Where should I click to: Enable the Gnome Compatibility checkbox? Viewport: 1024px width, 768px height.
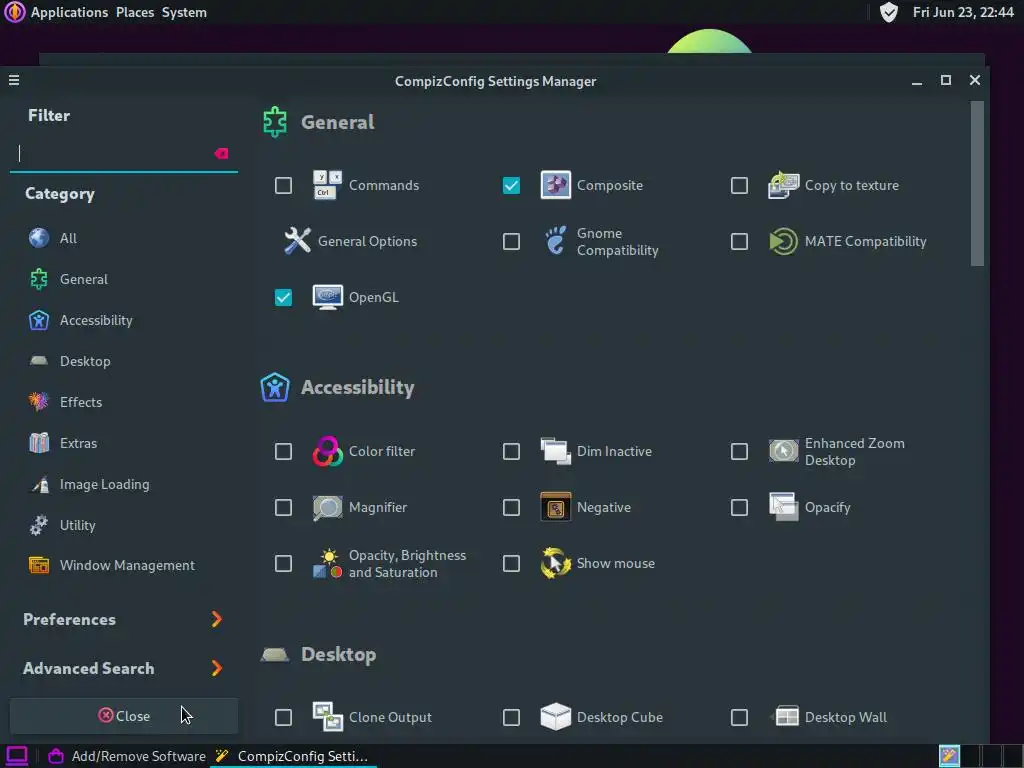tap(511, 242)
